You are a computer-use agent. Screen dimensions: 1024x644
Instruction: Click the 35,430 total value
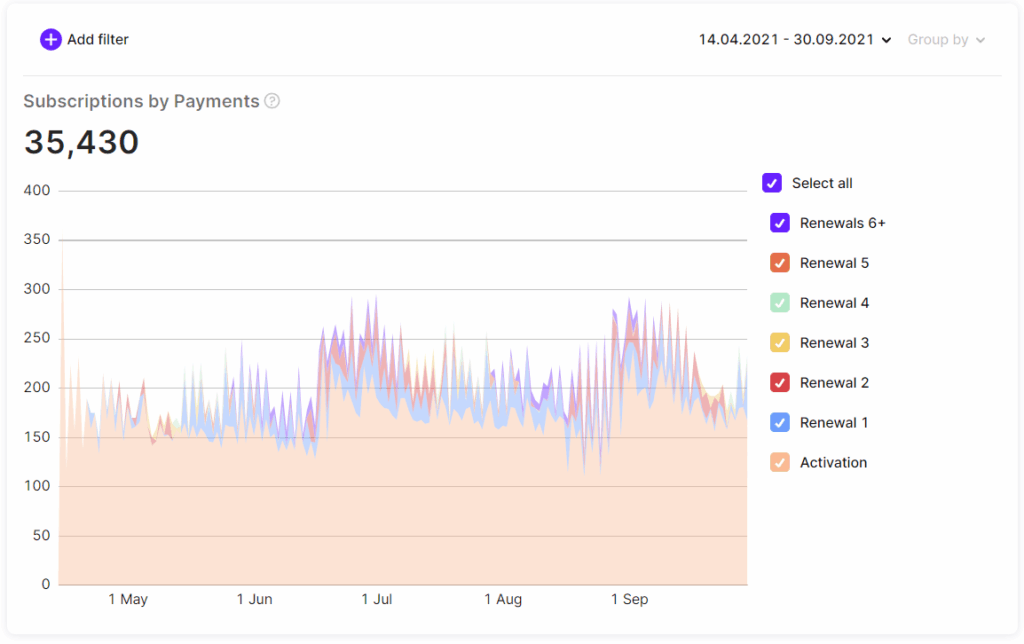[82, 142]
